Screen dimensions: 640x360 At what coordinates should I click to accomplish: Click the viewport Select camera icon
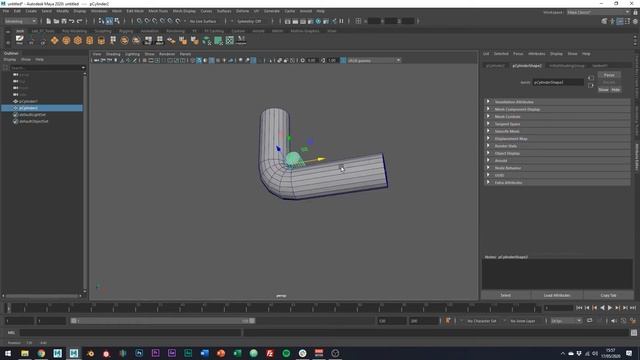(x=96, y=60)
